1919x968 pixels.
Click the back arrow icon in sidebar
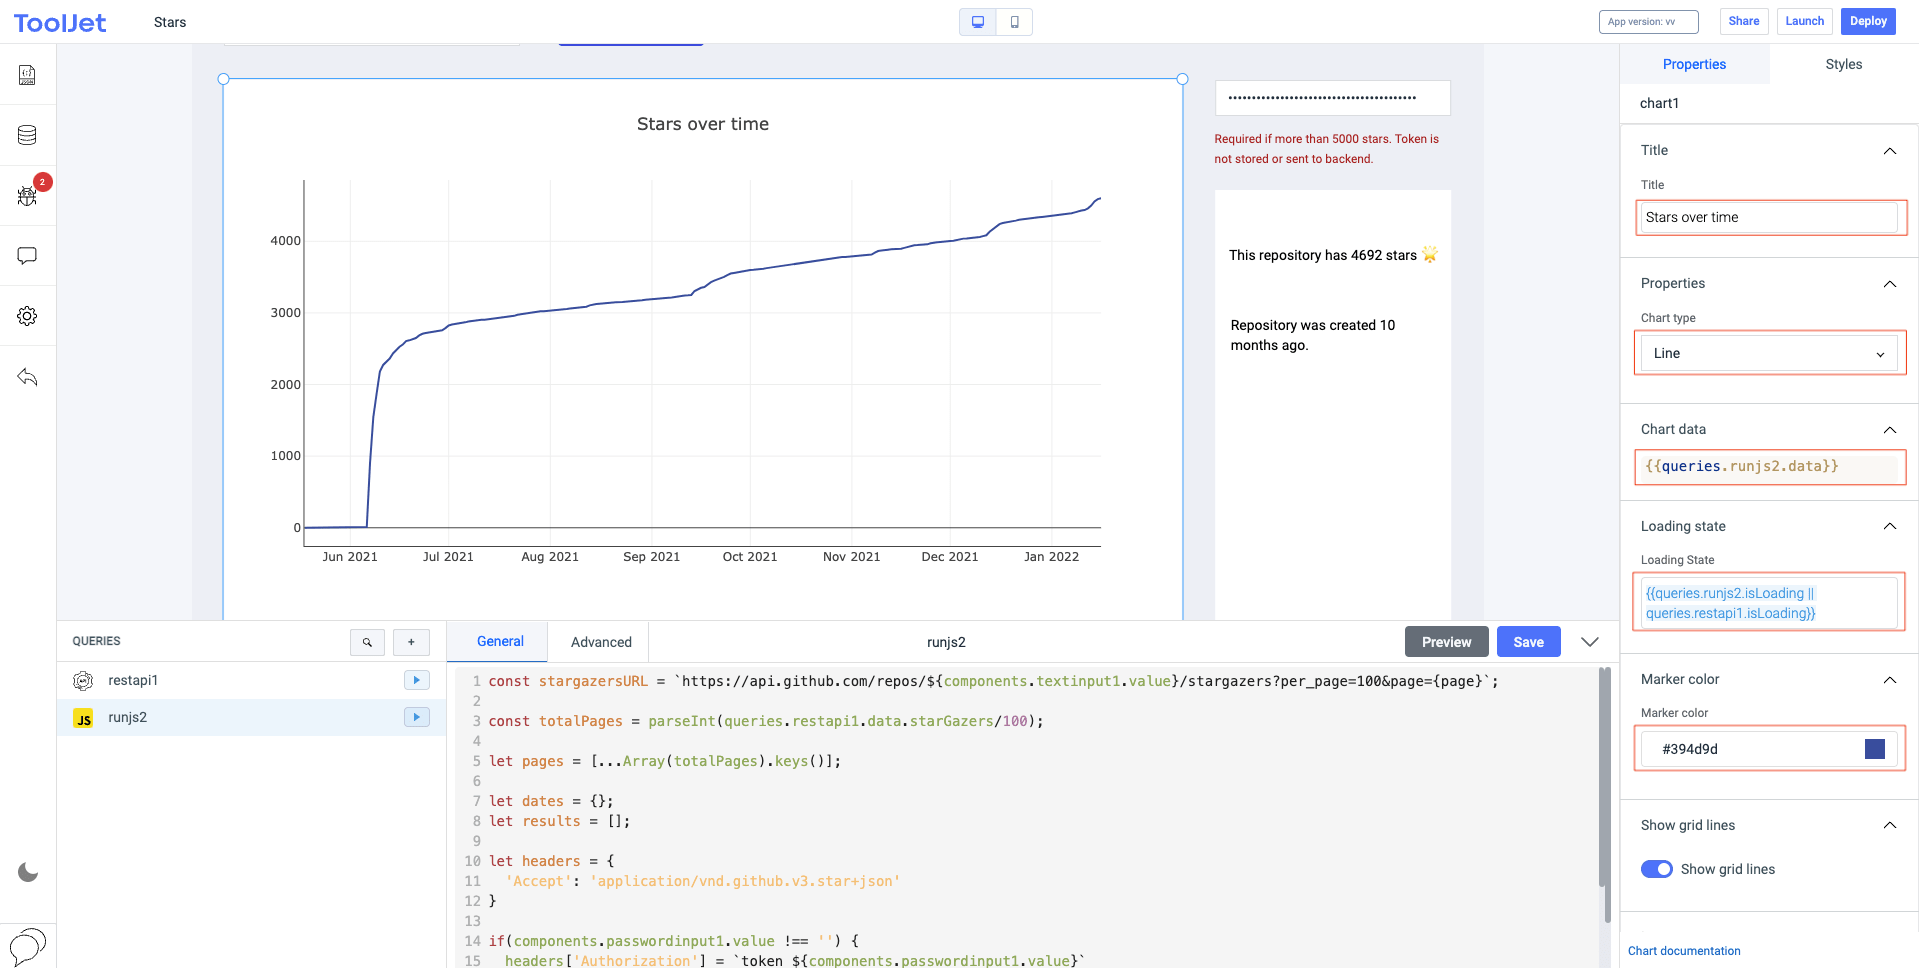(27, 377)
